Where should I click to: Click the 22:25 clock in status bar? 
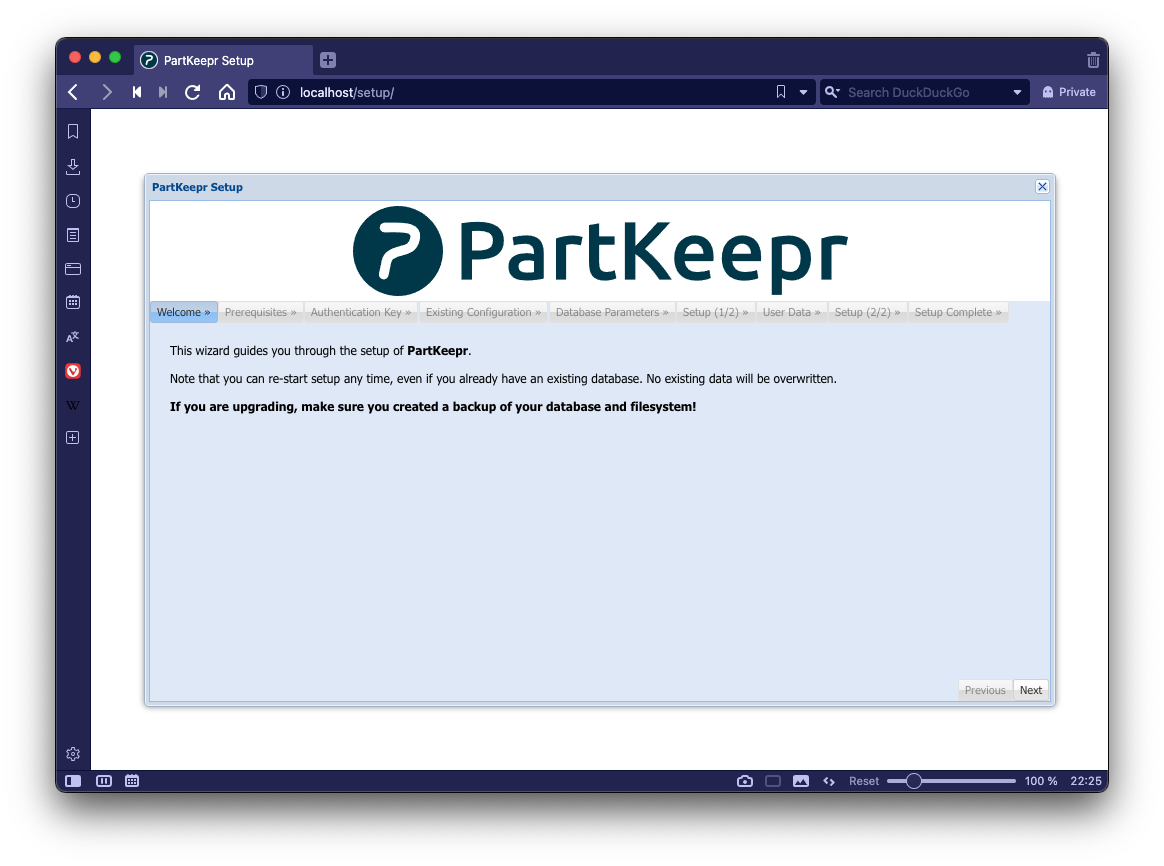coord(1085,781)
